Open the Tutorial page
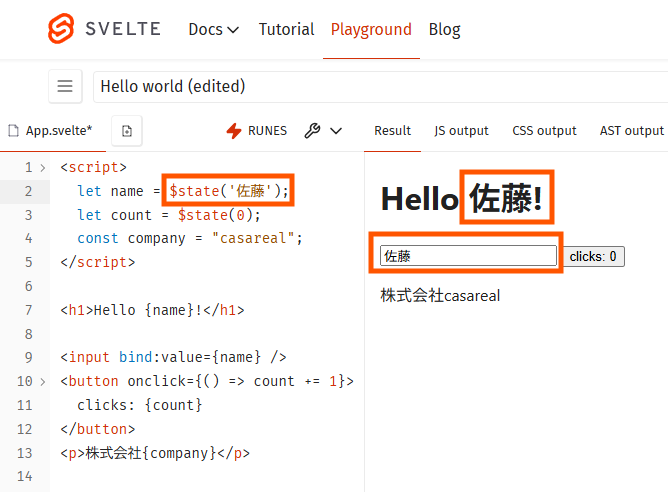The width and height of the screenshot is (668, 492). [286, 29]
